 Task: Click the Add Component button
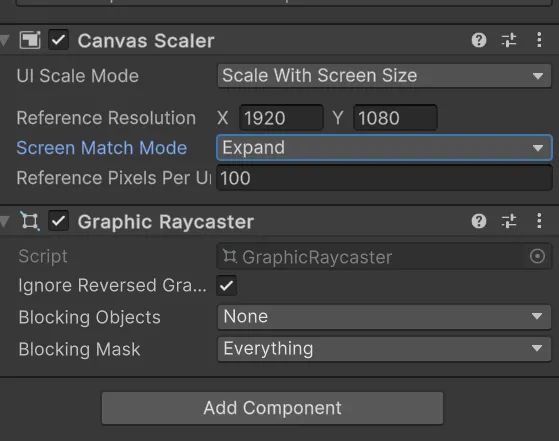[272, 408]
